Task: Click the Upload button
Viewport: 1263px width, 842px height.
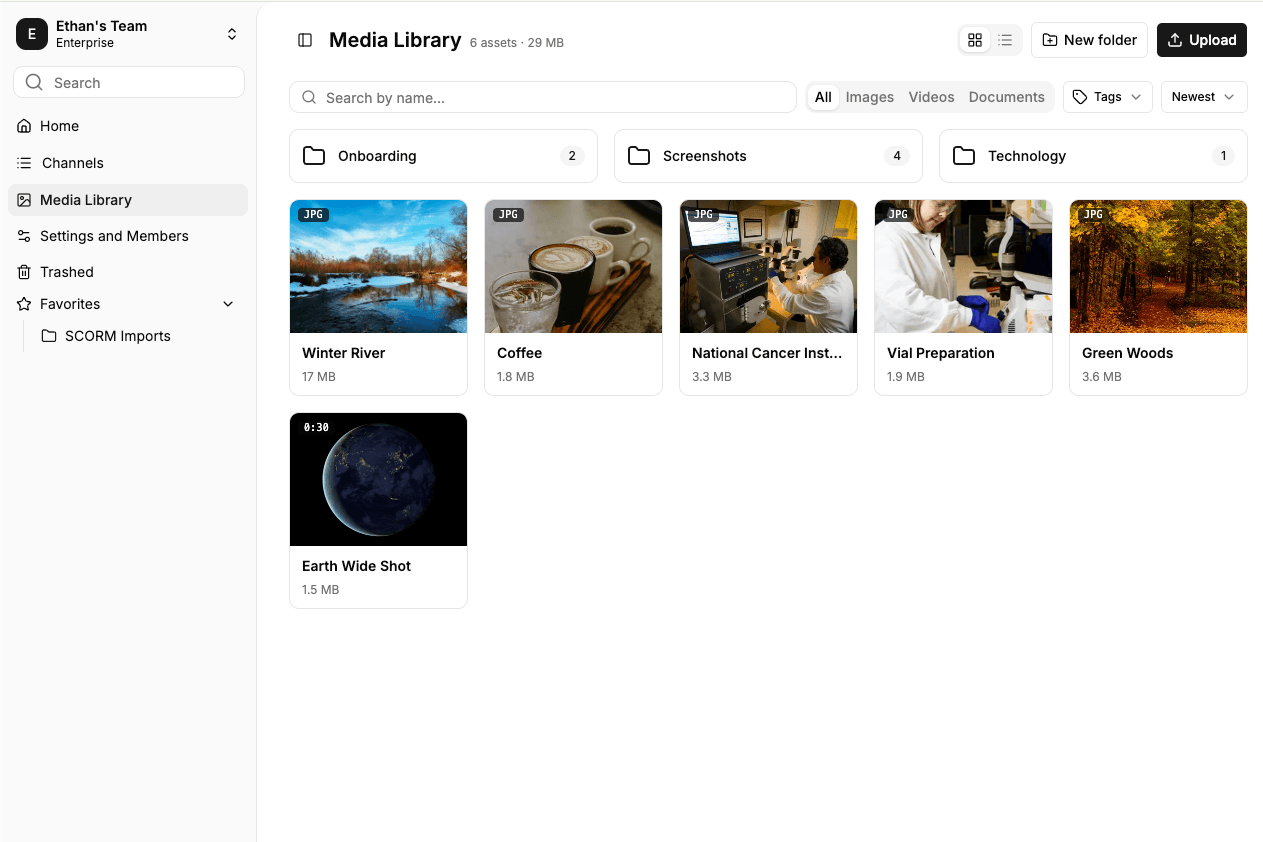Action: [x=1202, y=40]
